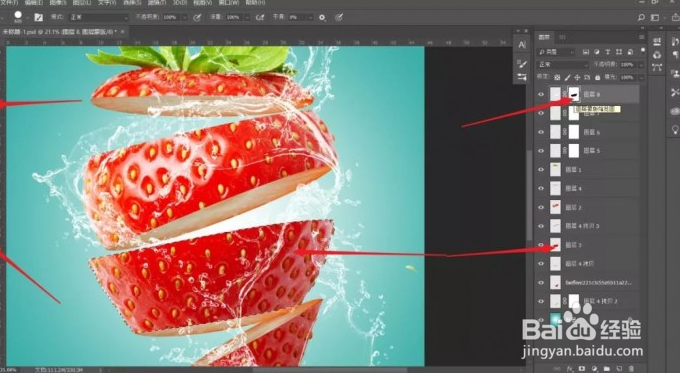Open the character panel icon

pyautogui.click(x=522, y=45)
